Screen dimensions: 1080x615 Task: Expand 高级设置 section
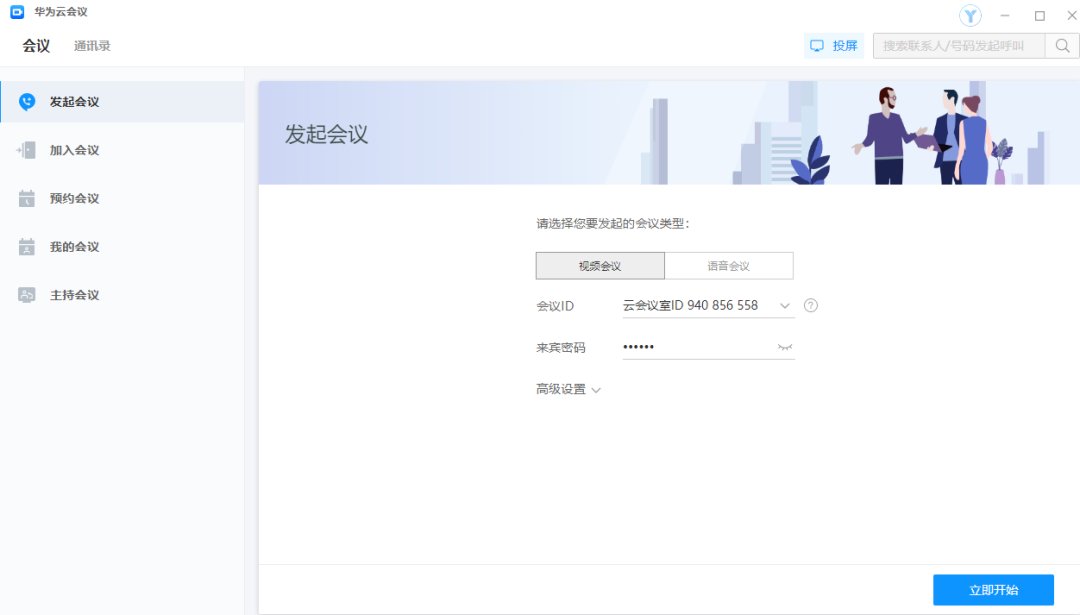pyautogui.click(x=568, y=389)
